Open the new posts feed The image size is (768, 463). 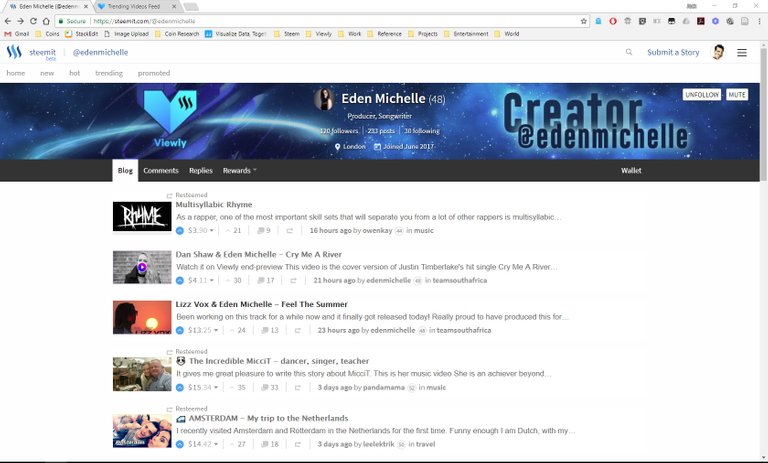tap(47, 73)
